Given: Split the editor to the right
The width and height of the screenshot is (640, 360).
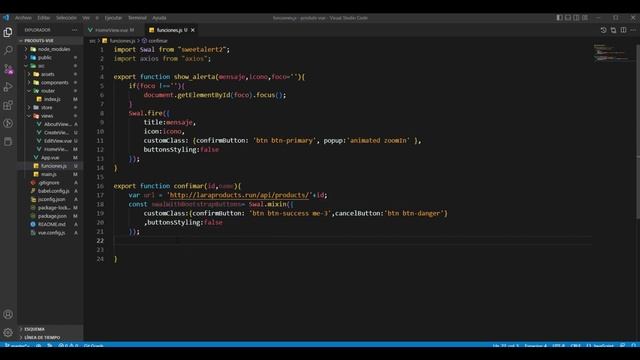Looking at the screenshot, I should tap(623, 30).
